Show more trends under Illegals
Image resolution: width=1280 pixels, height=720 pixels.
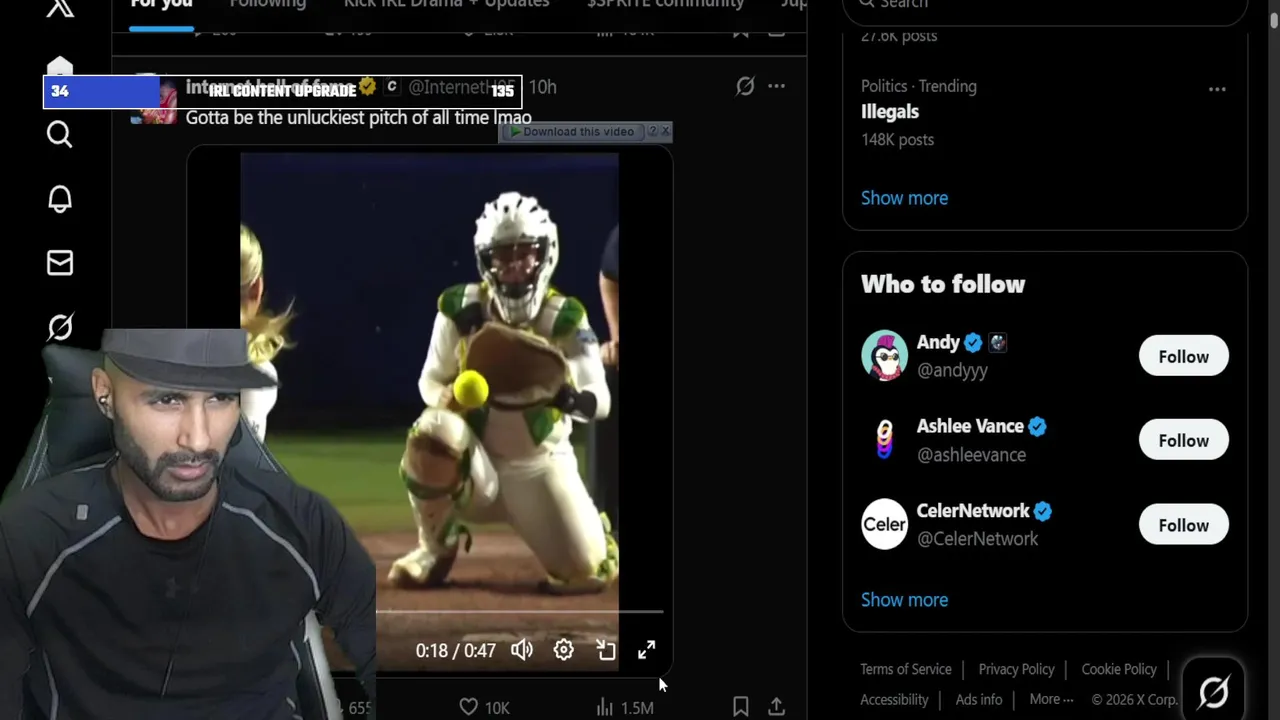point(904,198)
